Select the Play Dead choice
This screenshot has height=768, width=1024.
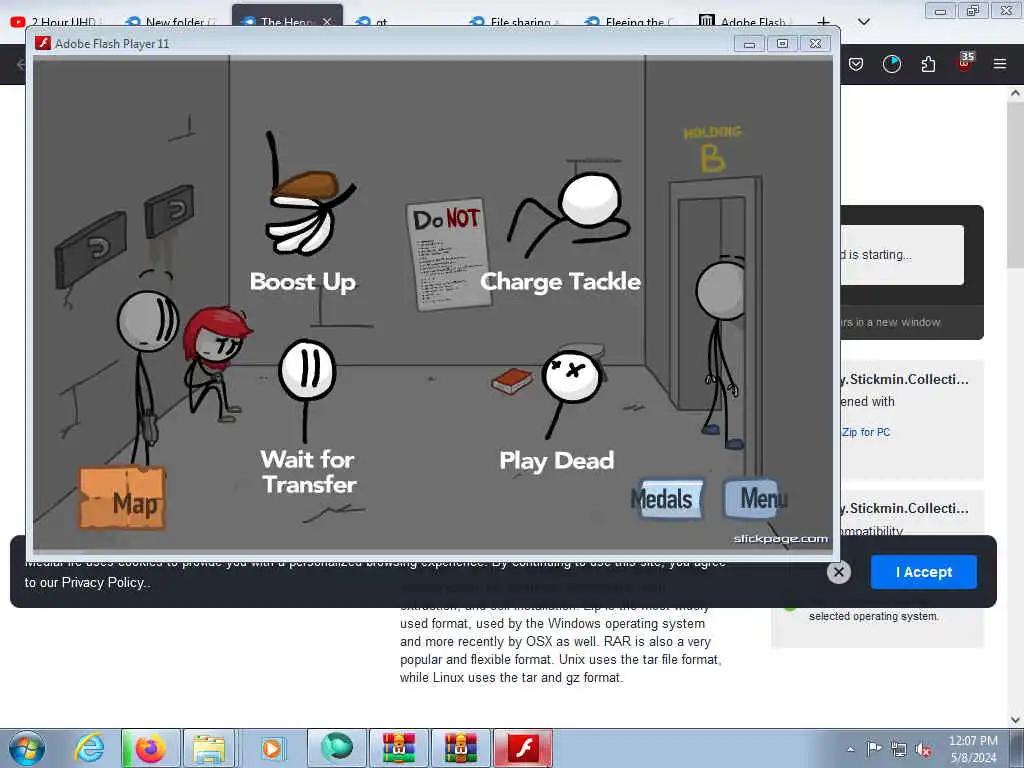(556, 460)
